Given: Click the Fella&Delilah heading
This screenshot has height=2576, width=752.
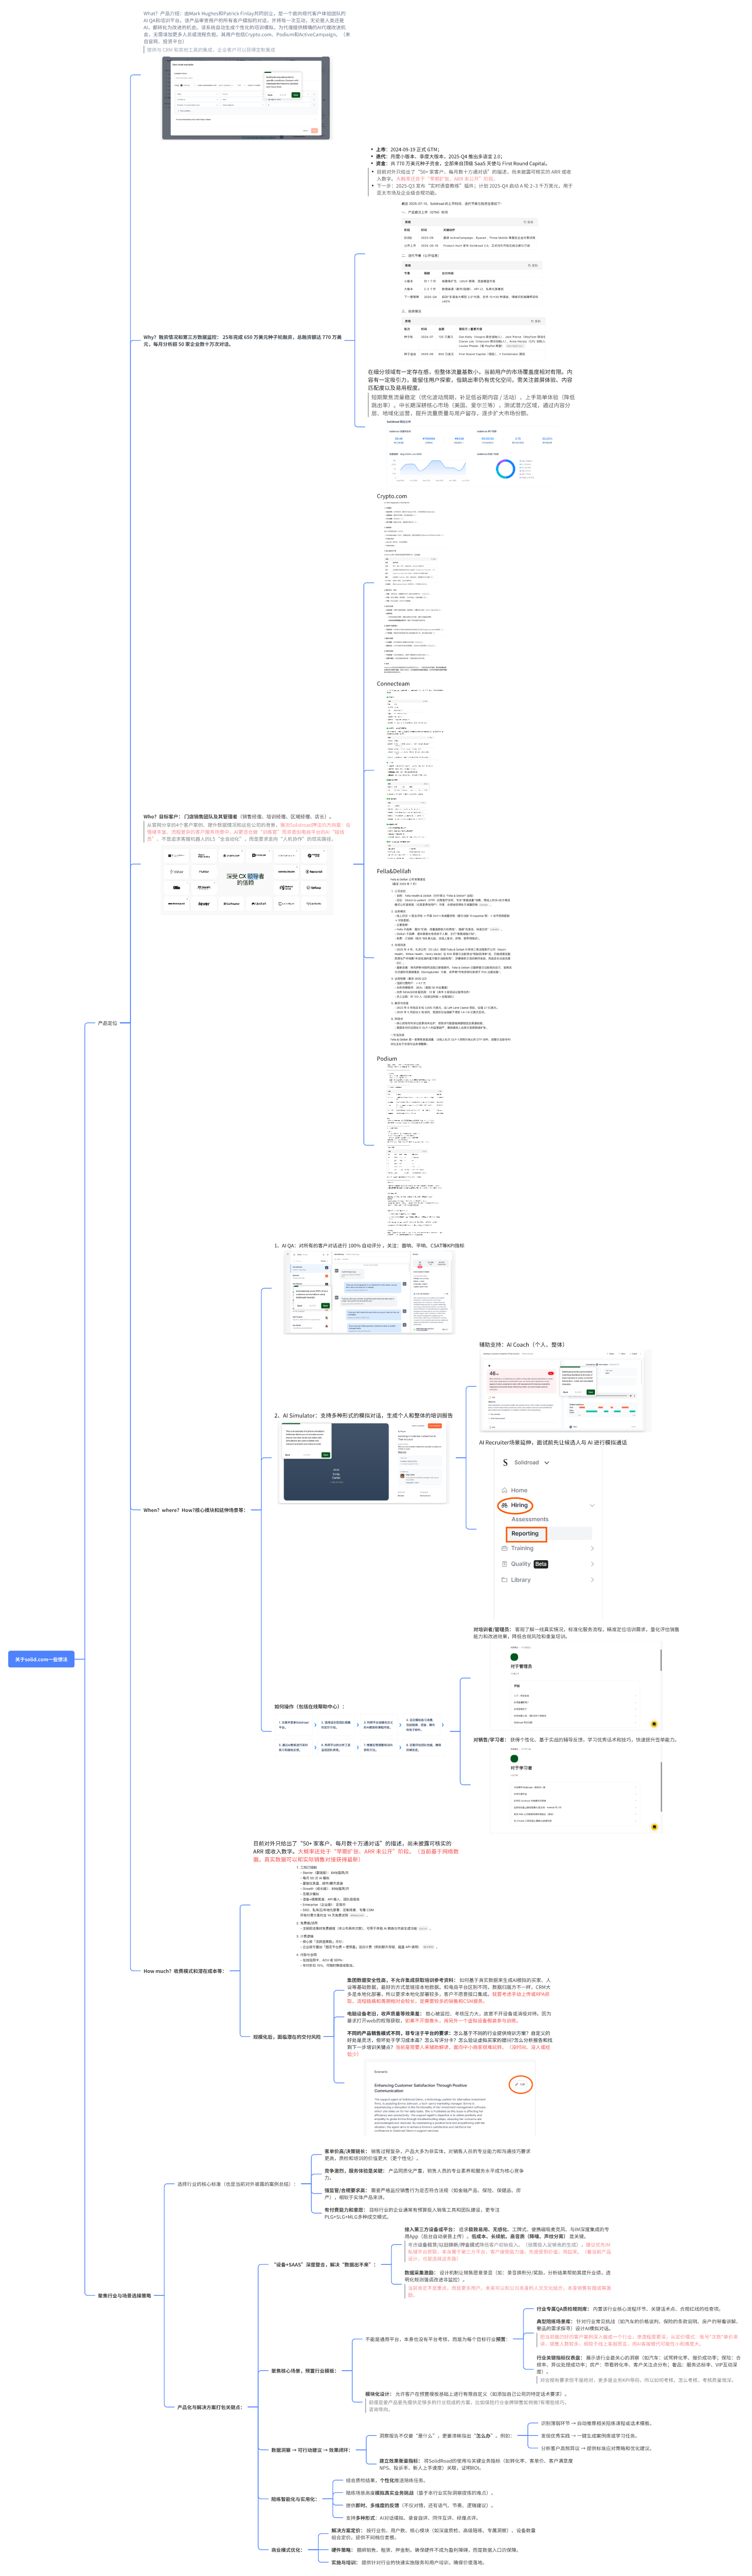Looking at the screenshot, I should pyautogui.click(x=393, y=871).
